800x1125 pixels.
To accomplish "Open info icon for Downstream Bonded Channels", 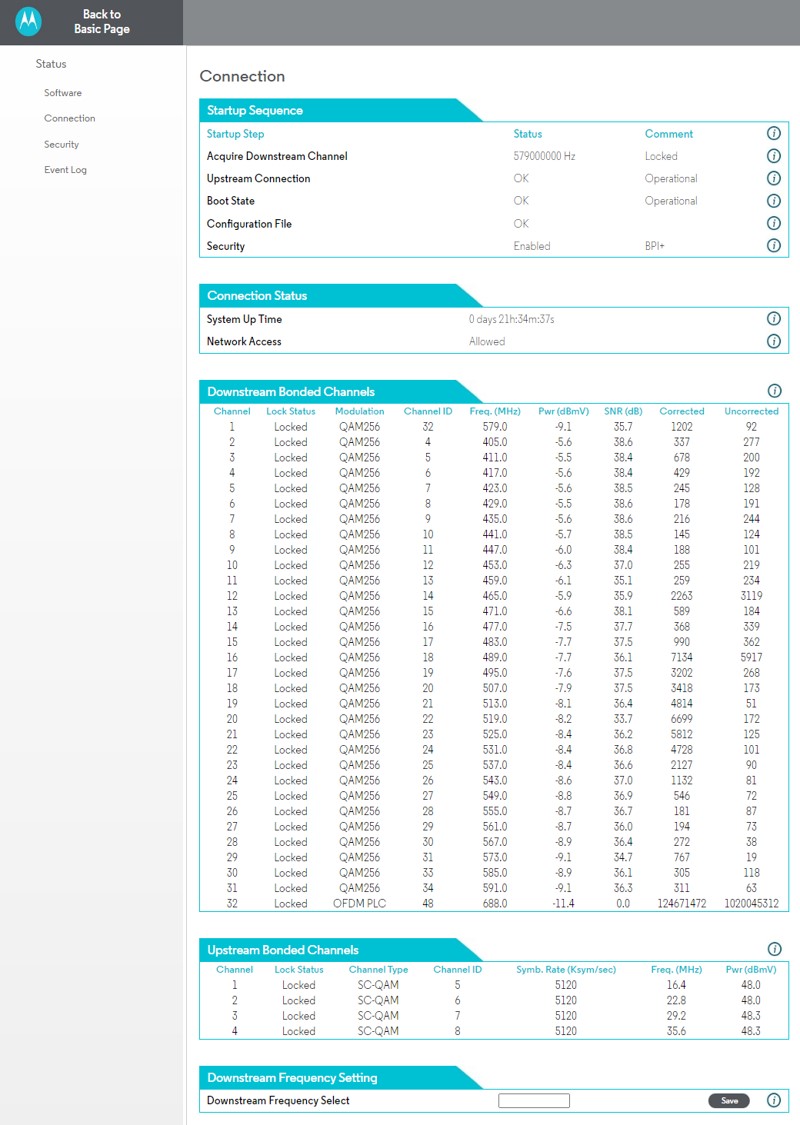I will coord(774,391).
